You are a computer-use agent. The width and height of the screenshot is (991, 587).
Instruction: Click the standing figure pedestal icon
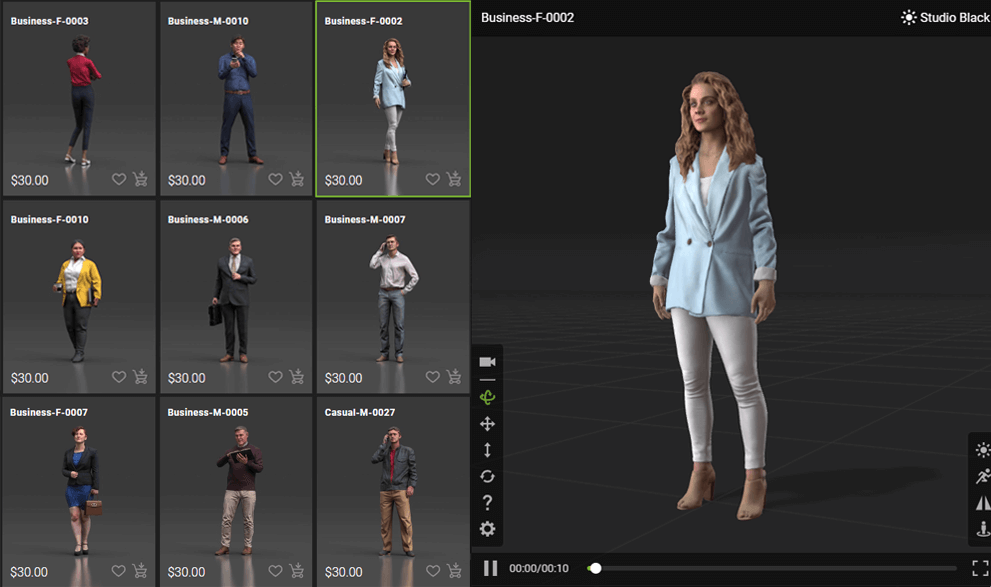[x=982, y=529]
